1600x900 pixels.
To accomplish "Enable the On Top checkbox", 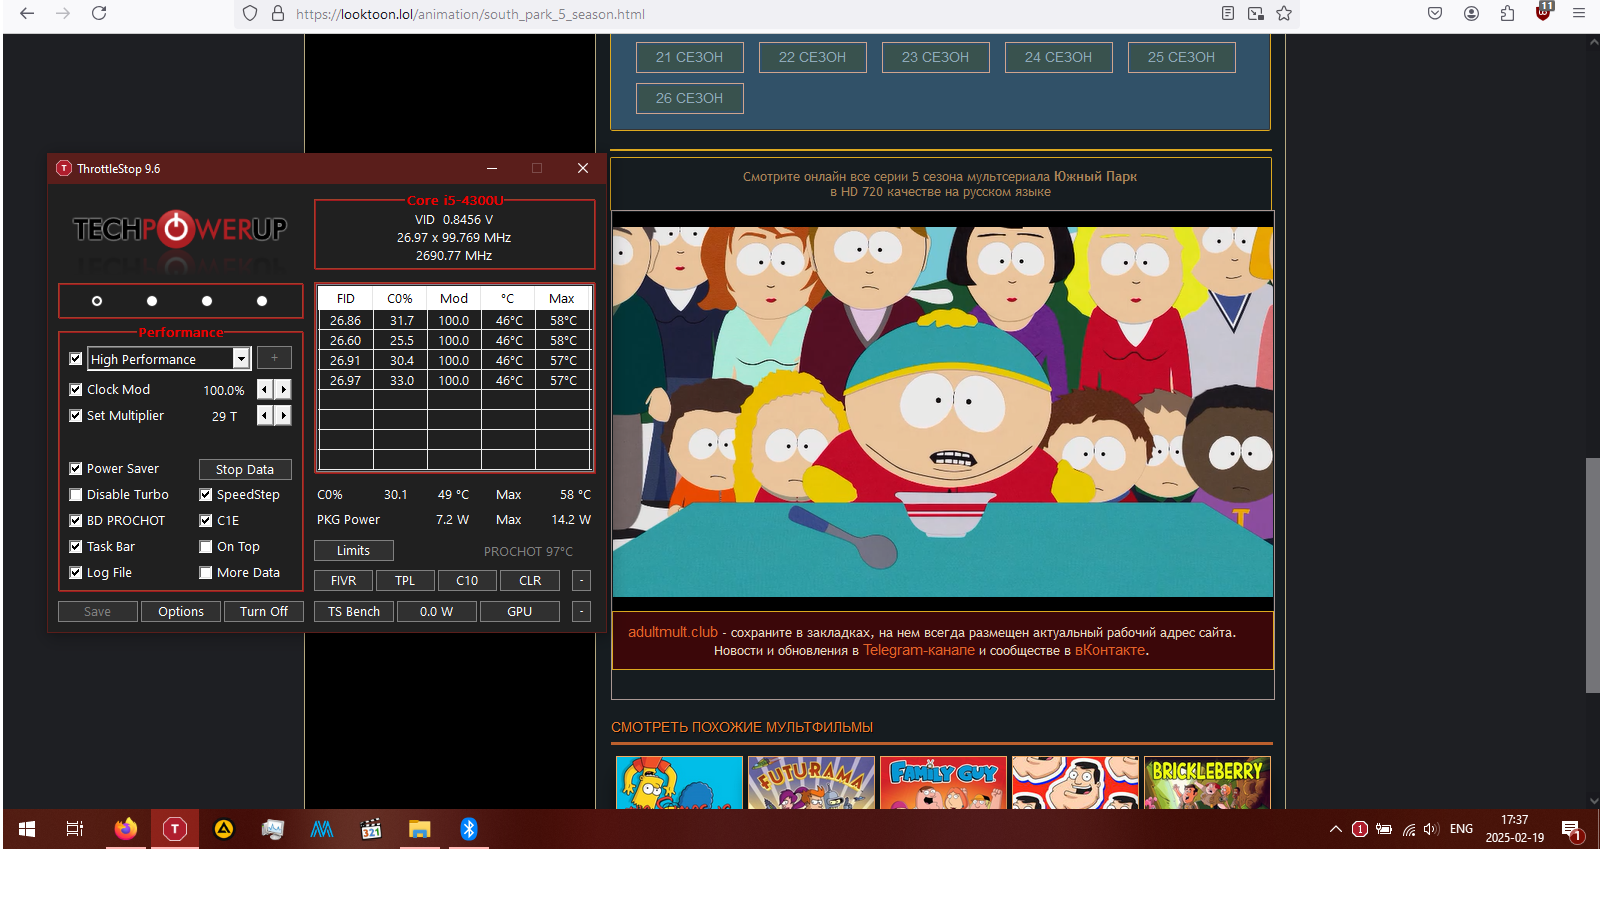I will click(205, 547).
